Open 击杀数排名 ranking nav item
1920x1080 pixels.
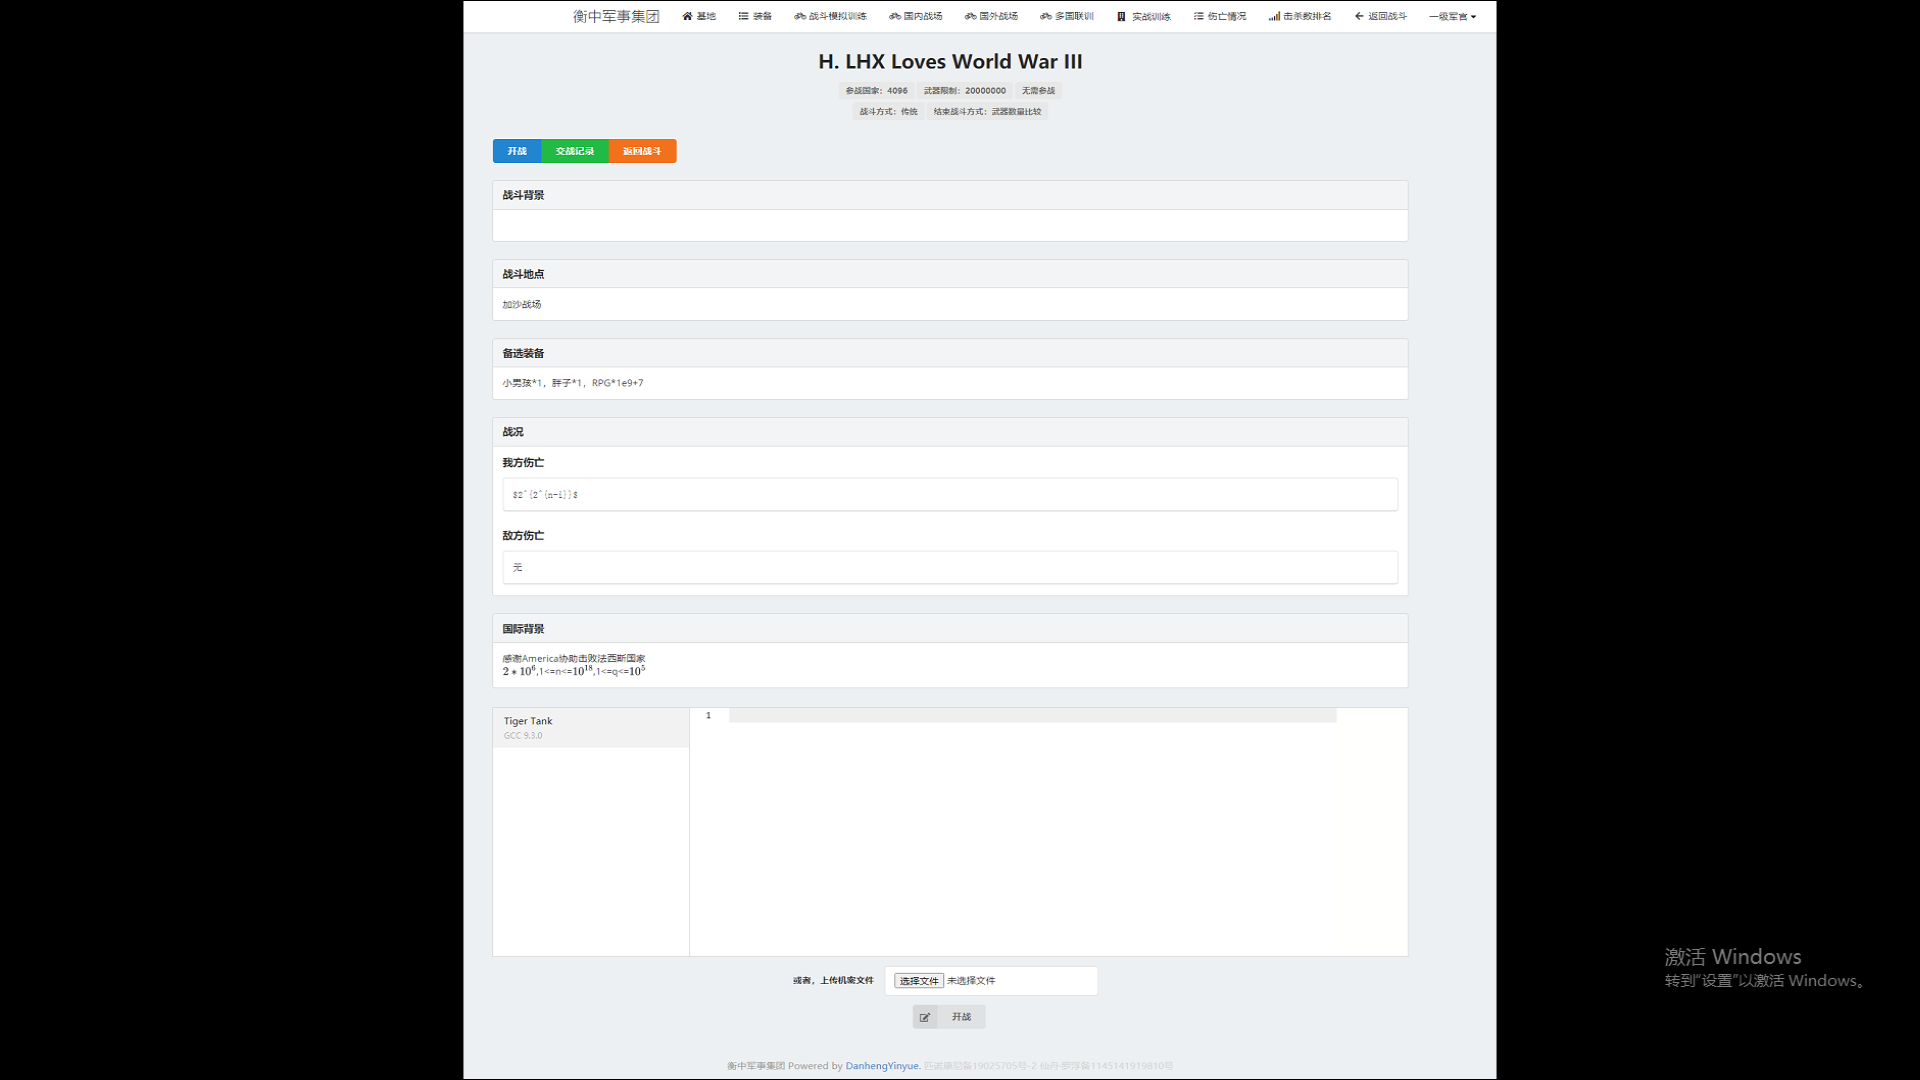coord(1300,16)
